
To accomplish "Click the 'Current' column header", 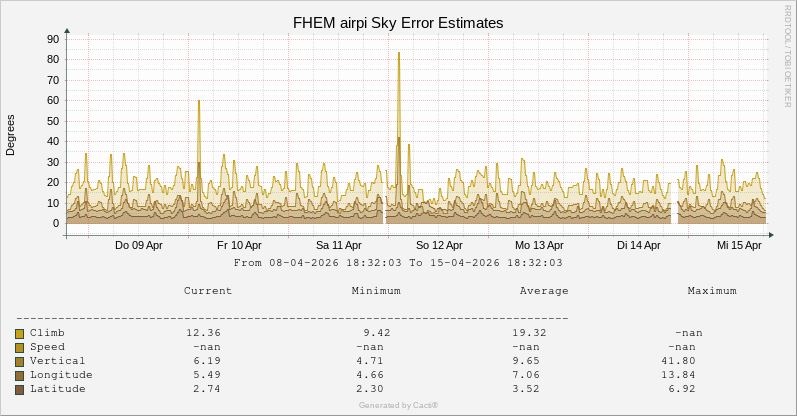I will coord(208,291).
